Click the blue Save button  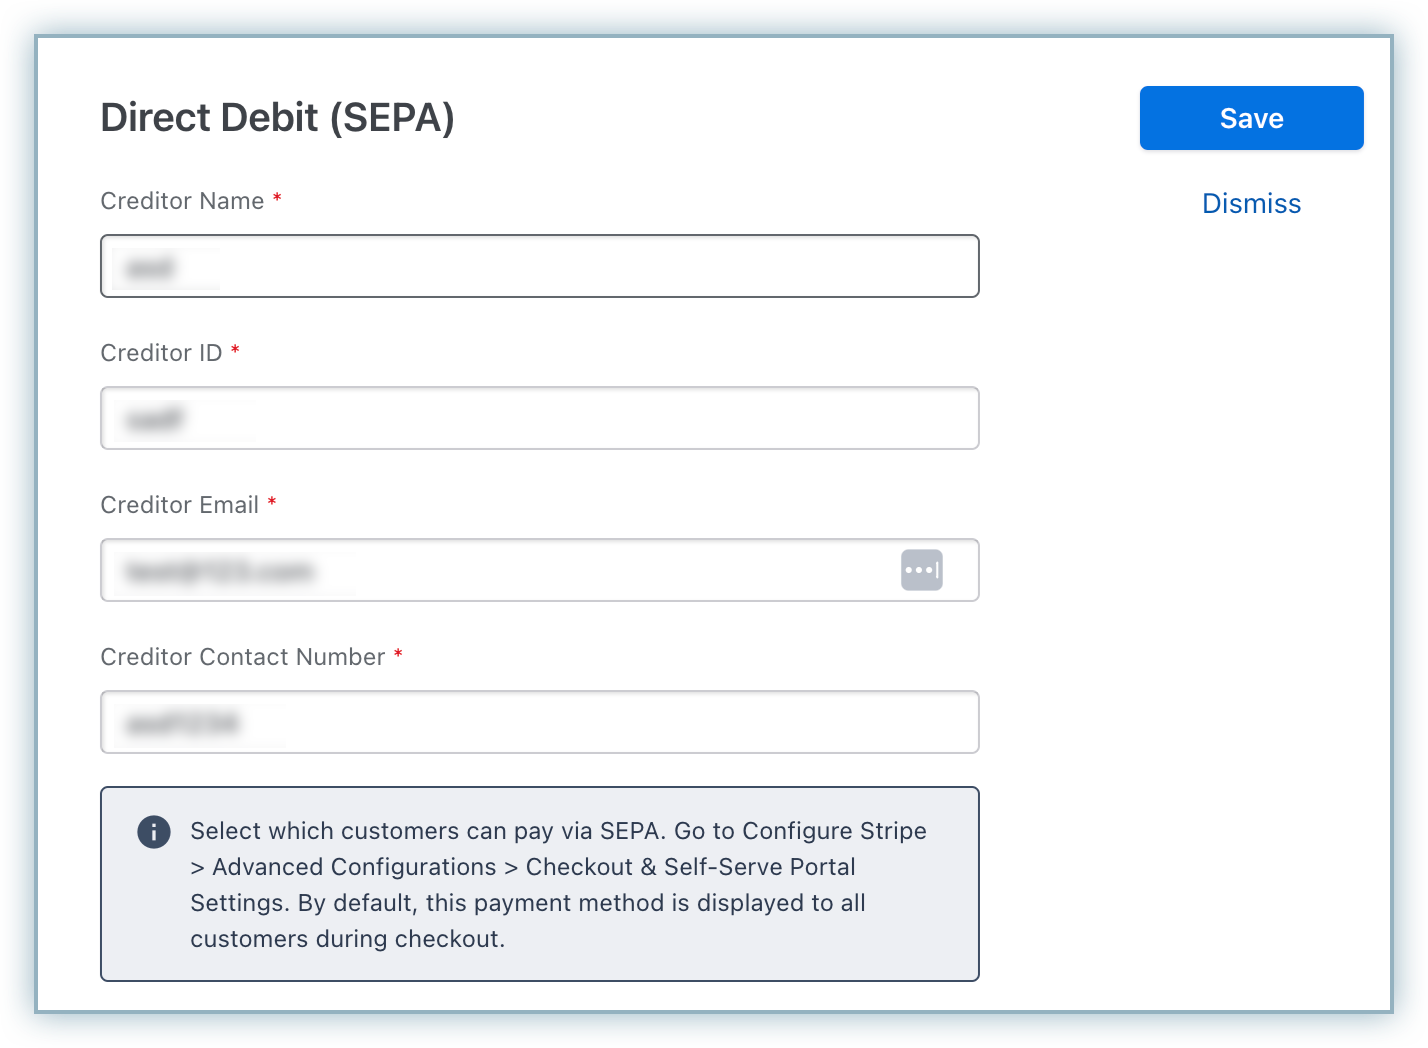(x=1251, y=118)
